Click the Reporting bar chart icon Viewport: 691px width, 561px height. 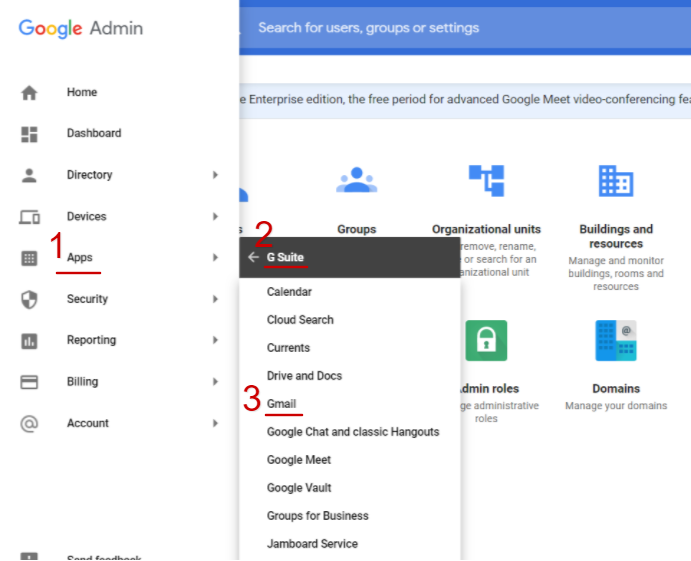click(29, 341)
